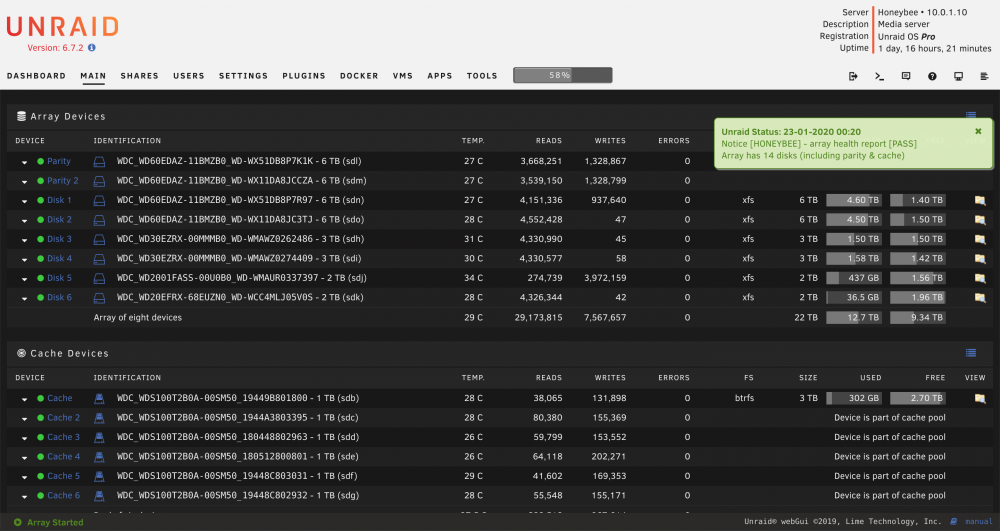Click the green status ball for Parity

click(x=40, y=162)
